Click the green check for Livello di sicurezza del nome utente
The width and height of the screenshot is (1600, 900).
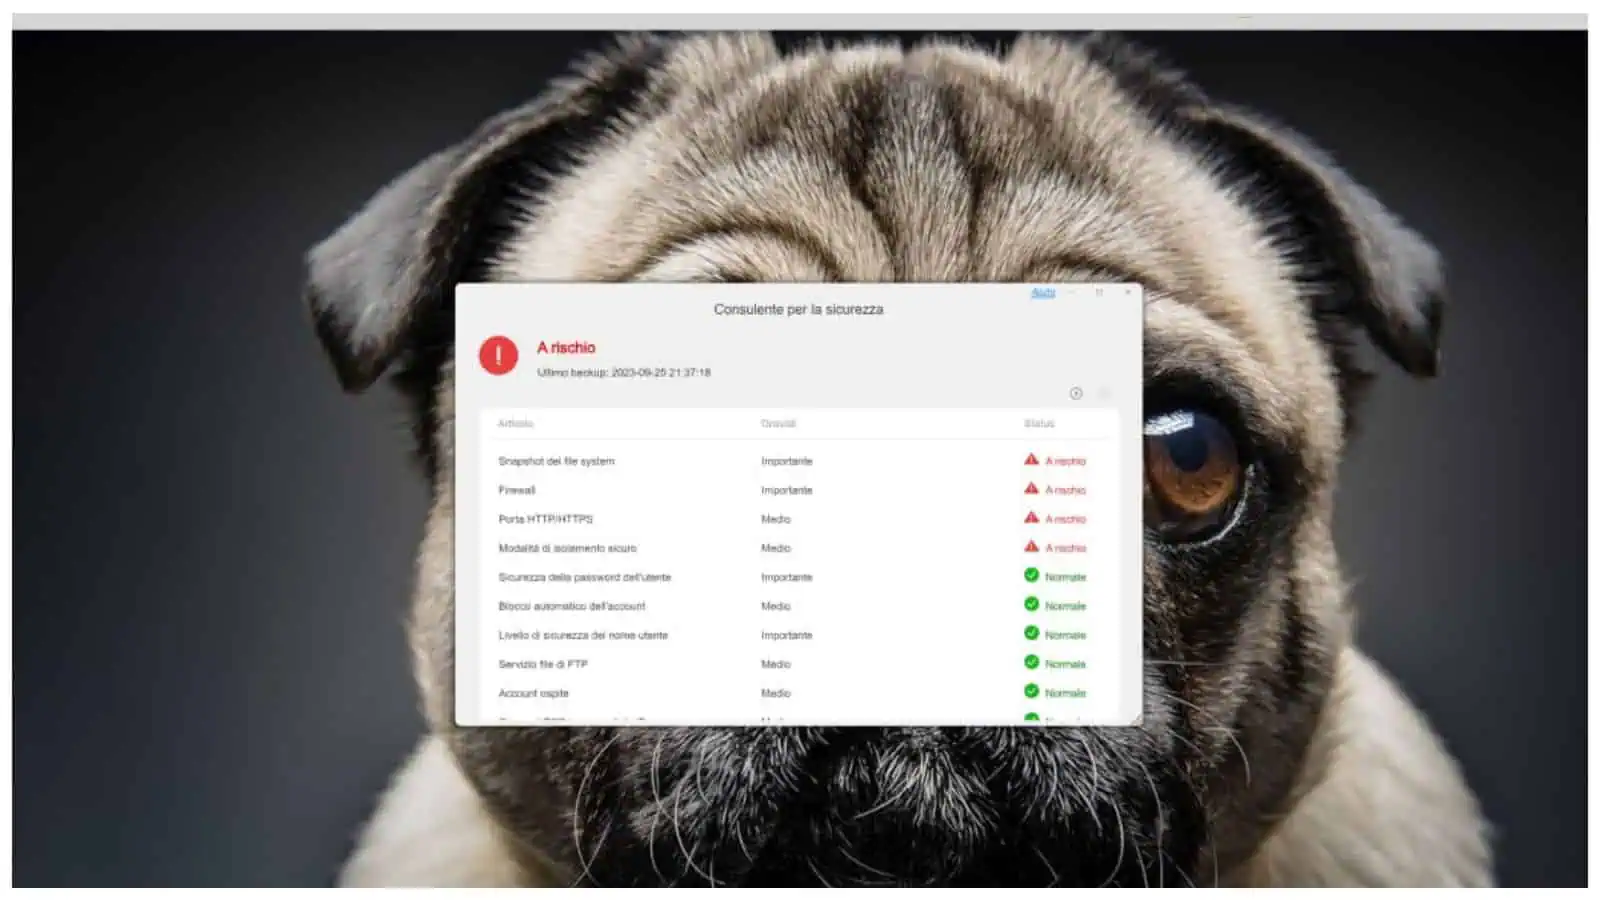point(1031,633)
